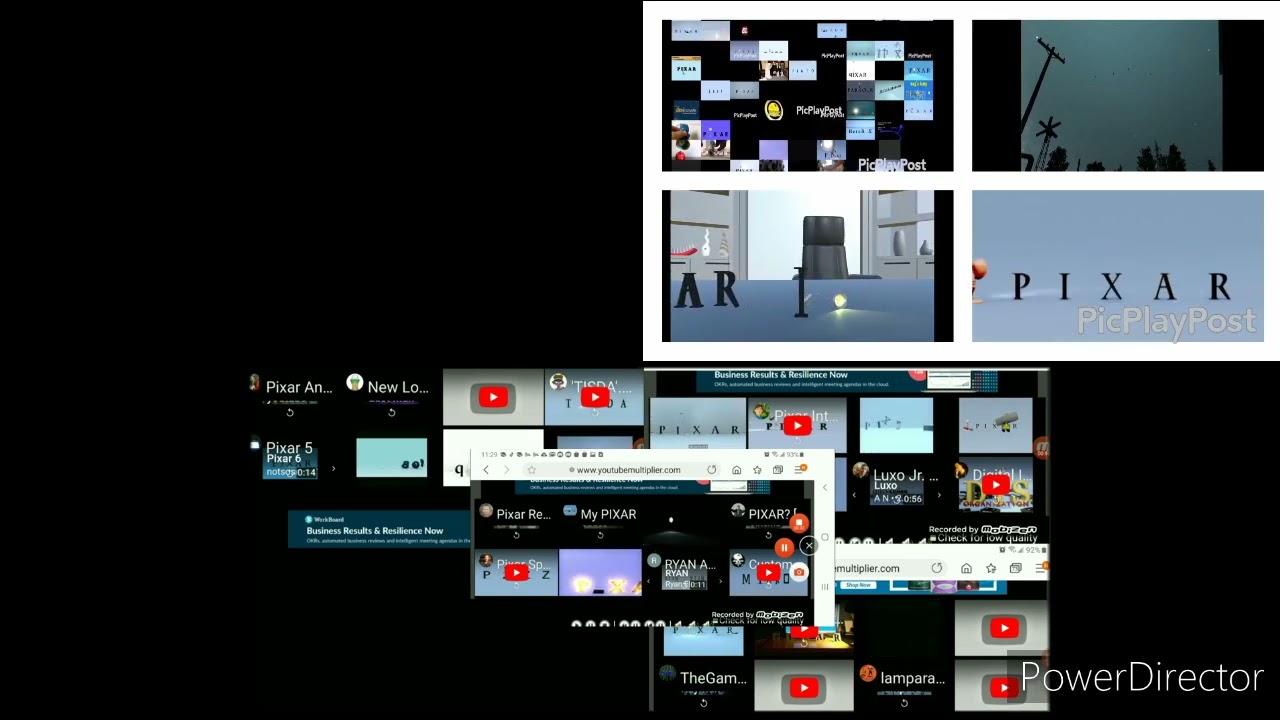Replay the 'lampara...' video

pyautogui.click(x=904, y=702)
